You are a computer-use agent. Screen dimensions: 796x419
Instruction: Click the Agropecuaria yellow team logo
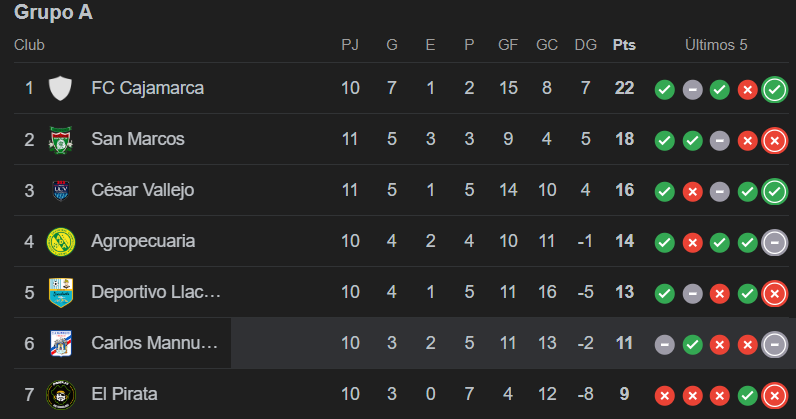tap(61, 241)
